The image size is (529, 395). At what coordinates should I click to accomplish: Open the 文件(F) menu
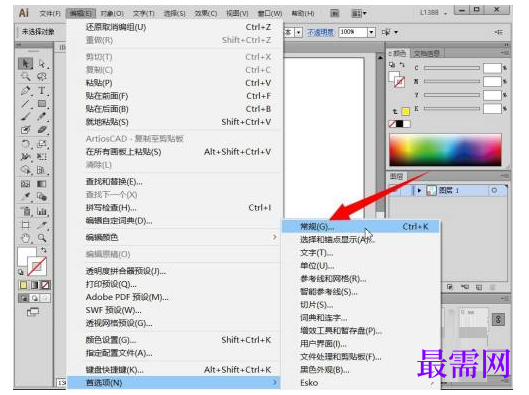[50, 13]
